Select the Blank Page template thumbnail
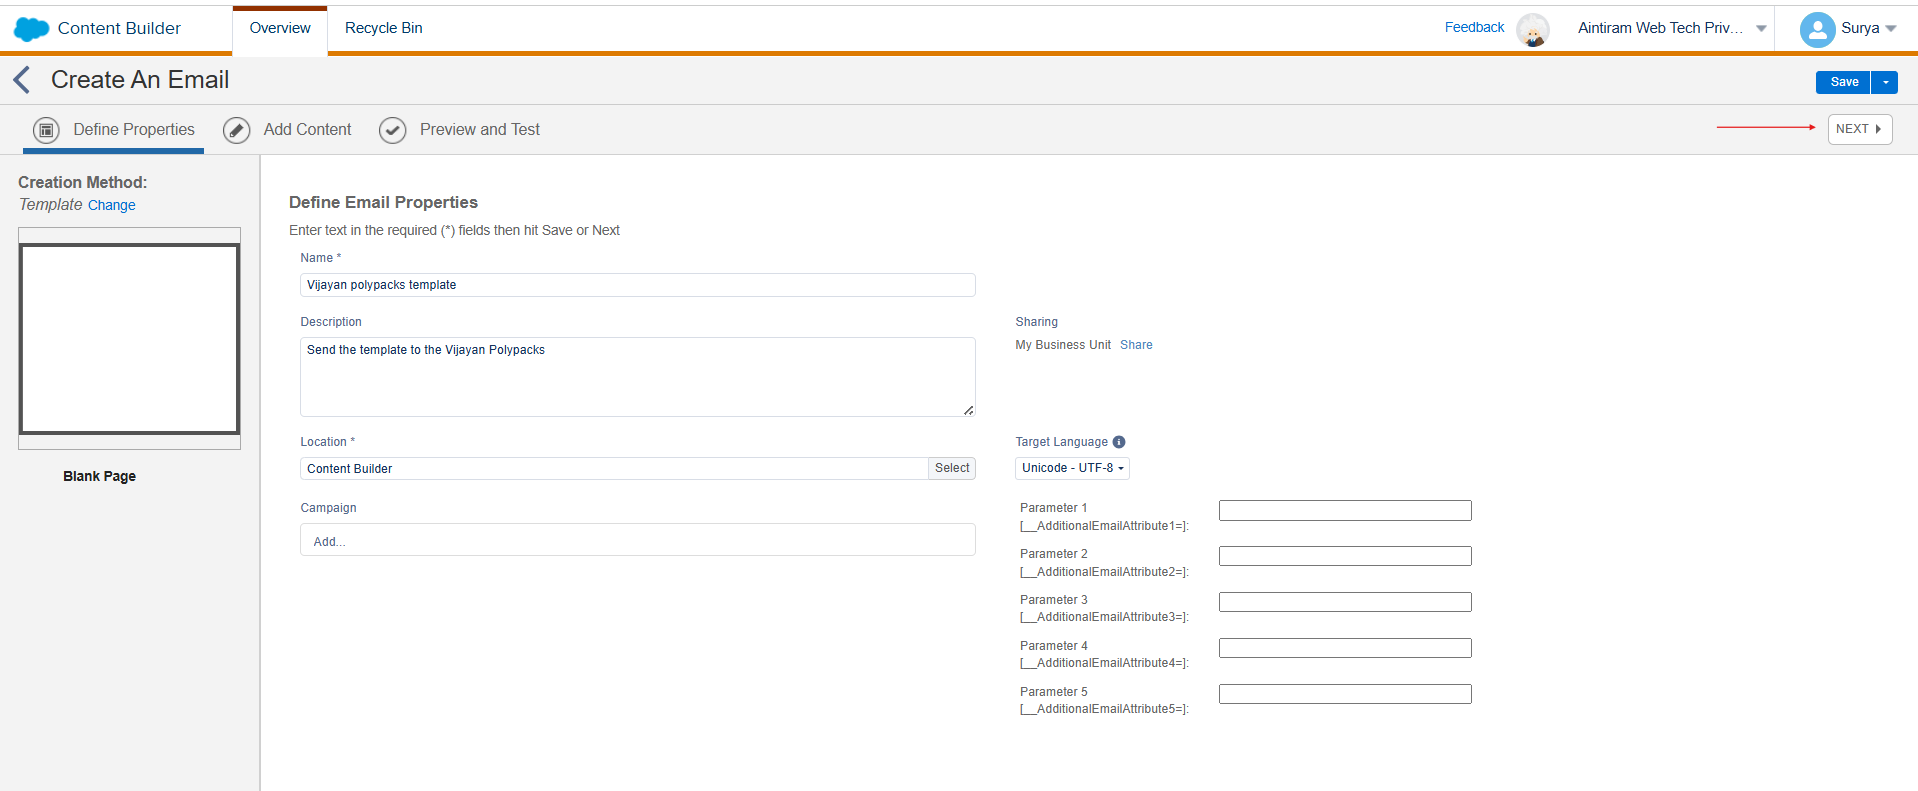This screenshot has width=1918, height=791. (x=129, y=339)
